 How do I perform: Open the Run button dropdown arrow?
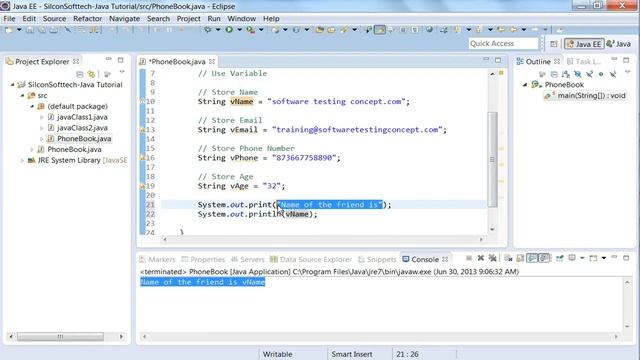click(240, 30)
